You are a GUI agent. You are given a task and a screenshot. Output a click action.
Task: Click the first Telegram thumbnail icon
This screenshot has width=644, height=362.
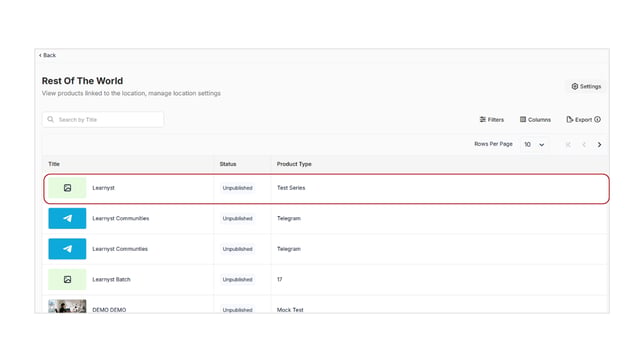pos(67,218)
